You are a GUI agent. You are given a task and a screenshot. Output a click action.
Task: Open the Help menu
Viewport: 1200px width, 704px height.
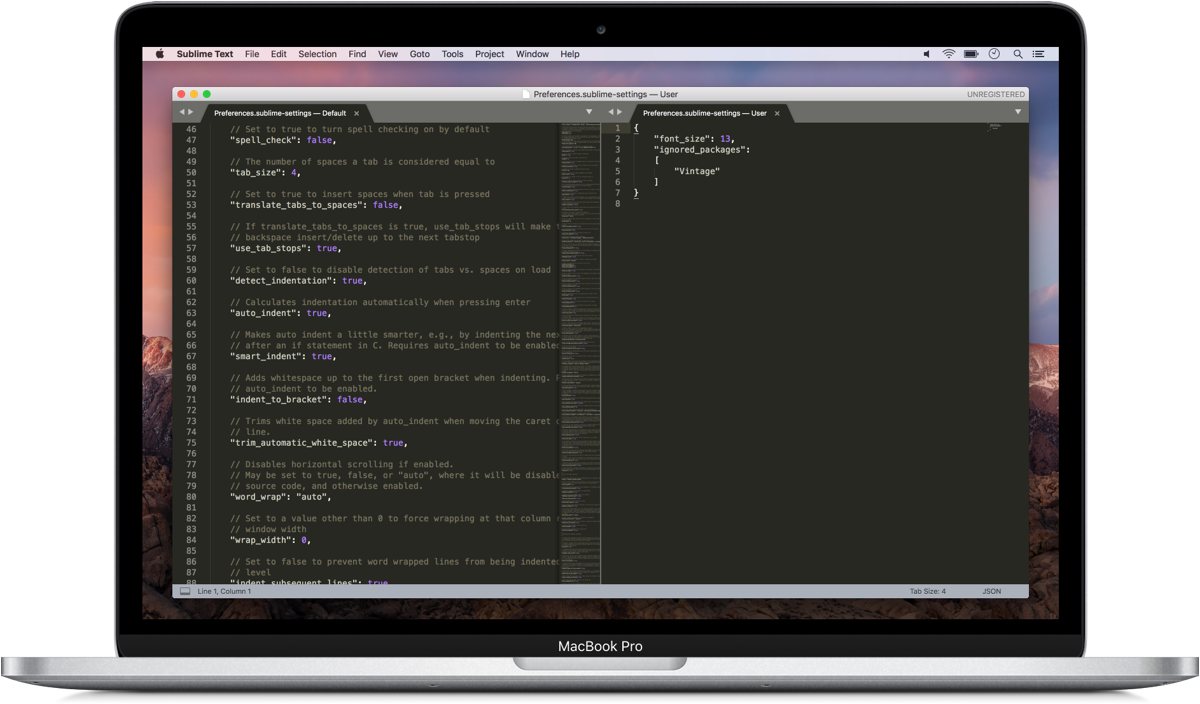click(x=570, y=54)
